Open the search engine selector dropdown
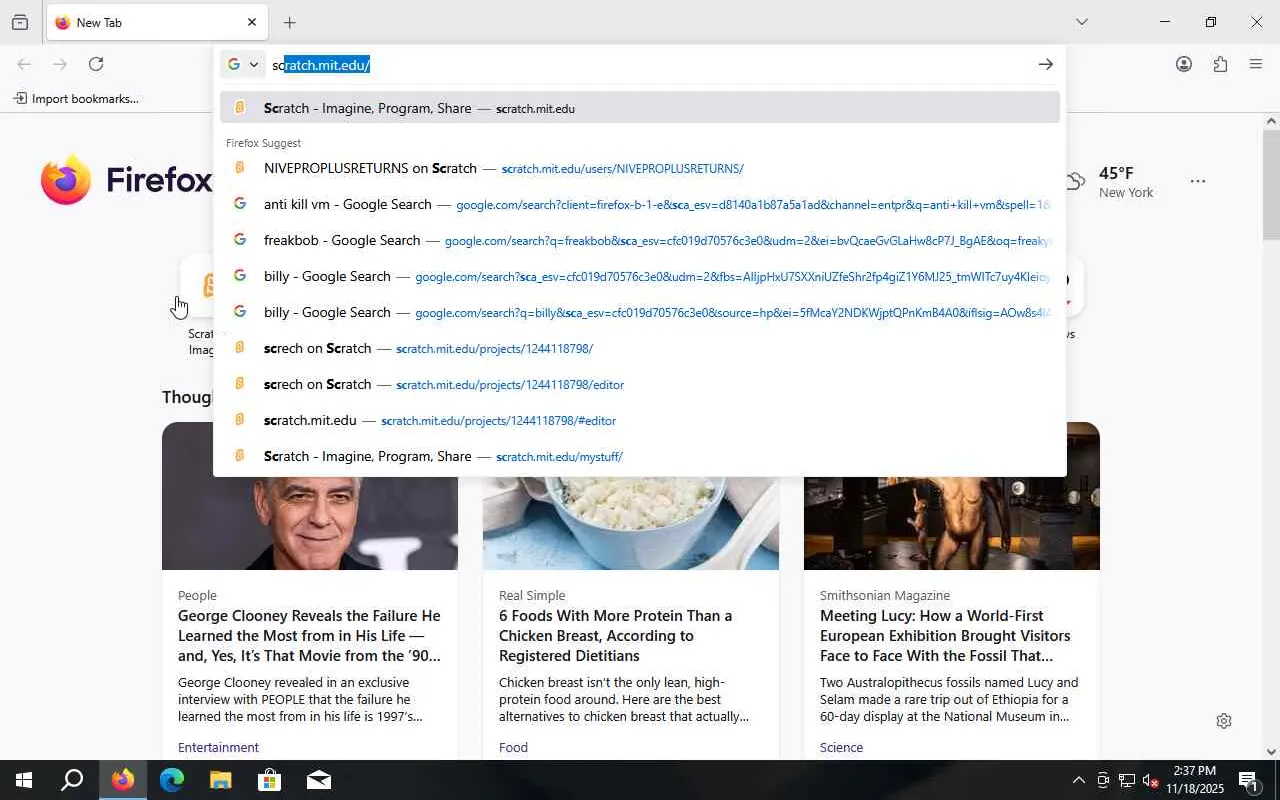This screenshot has width=1280, height=800. pyautogui.click(x=243, y=64)
